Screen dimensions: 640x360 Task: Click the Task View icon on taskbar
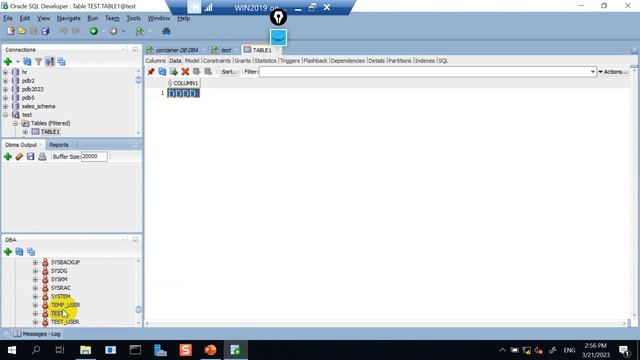60,350
